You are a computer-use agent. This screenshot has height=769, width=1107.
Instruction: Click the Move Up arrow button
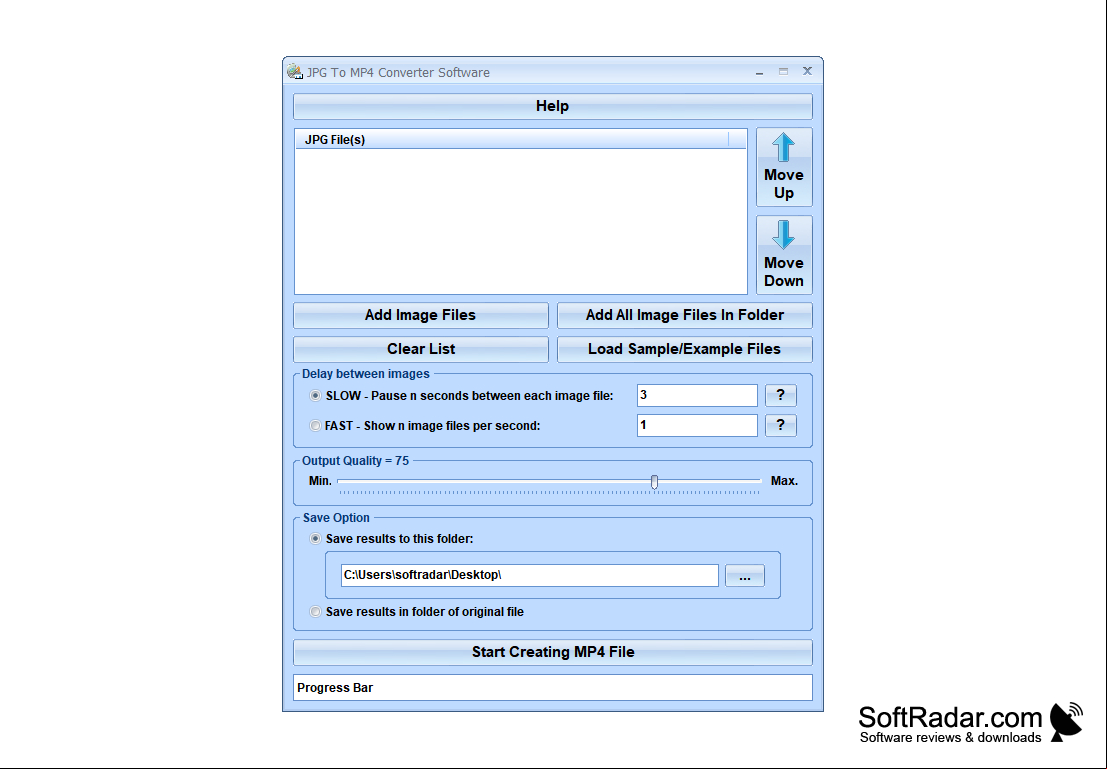click(x=784, y=167)
